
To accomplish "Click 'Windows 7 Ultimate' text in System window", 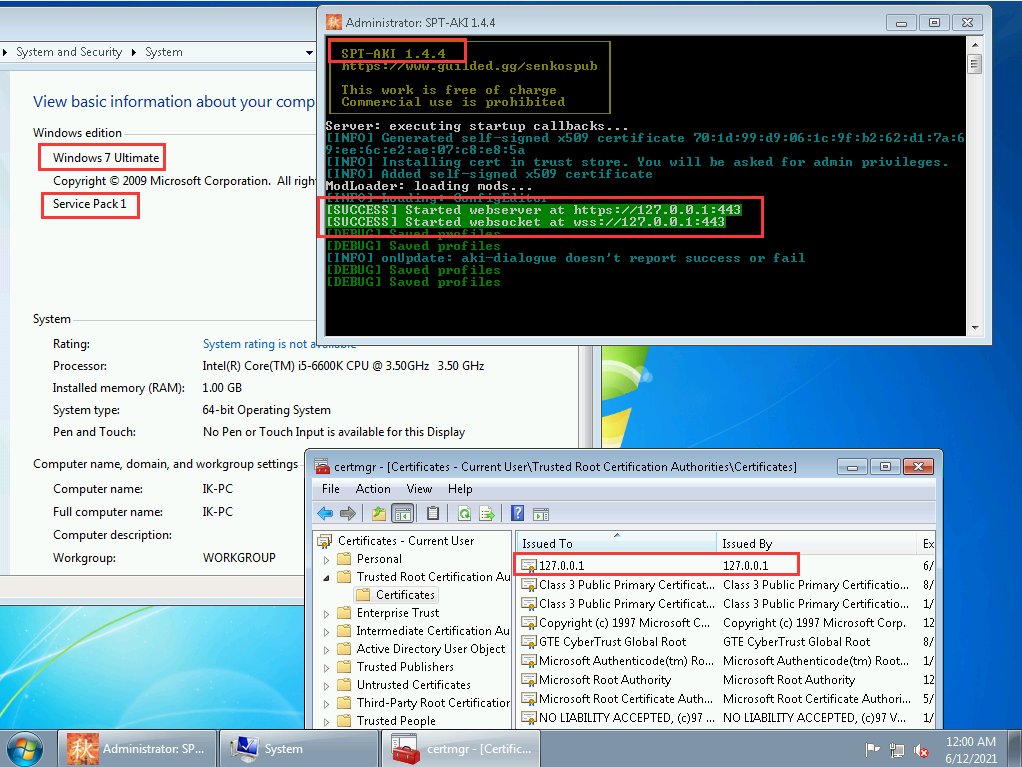I will (x=106, y=158).
